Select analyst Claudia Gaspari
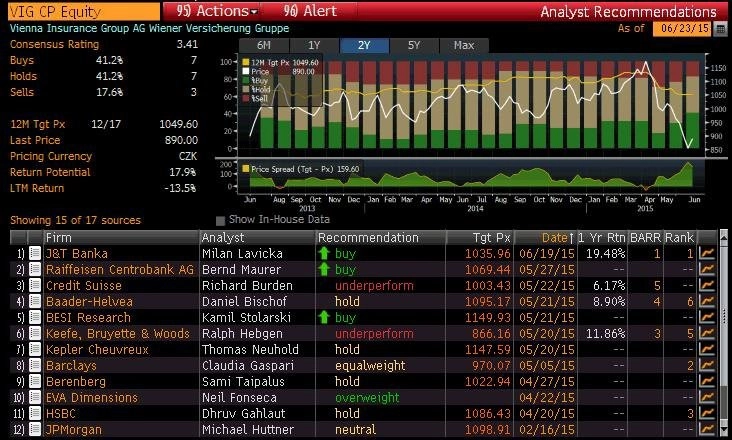 [248, 365]
